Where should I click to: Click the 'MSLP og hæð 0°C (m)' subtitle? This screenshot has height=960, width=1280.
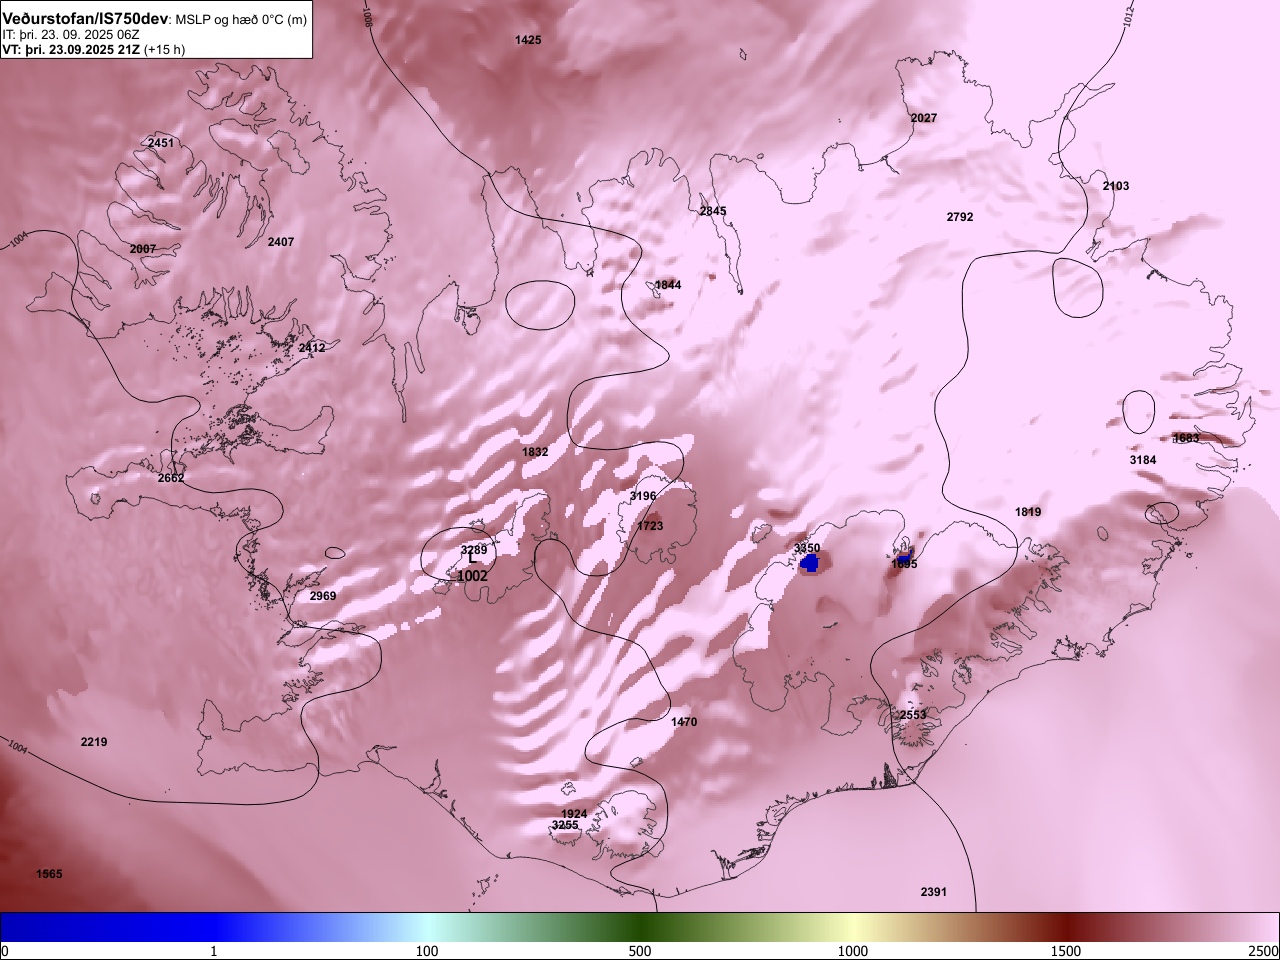pyautogui.click(x=240, y=20)
